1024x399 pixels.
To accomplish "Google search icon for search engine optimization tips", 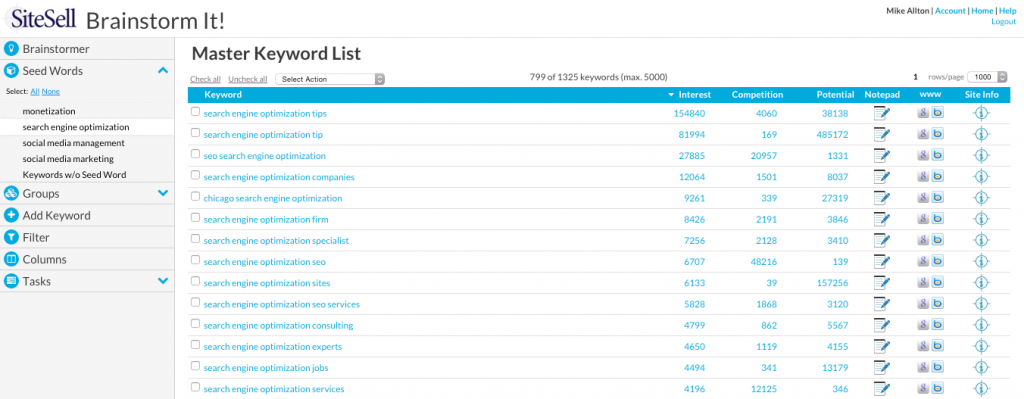I will (923, 113).
